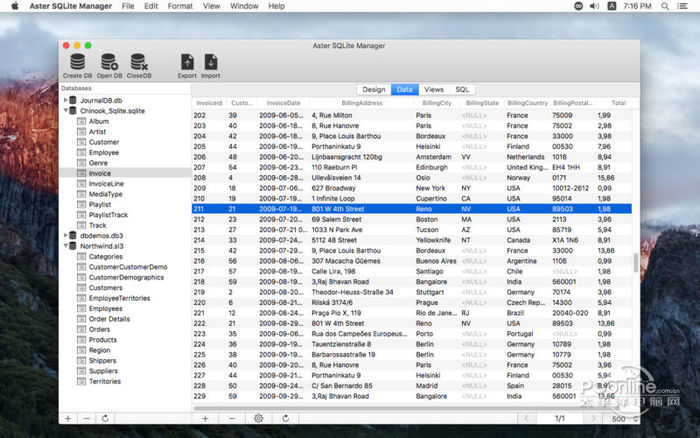
Task: Open Notification Center in the menu bar
Action: (682, 6)
